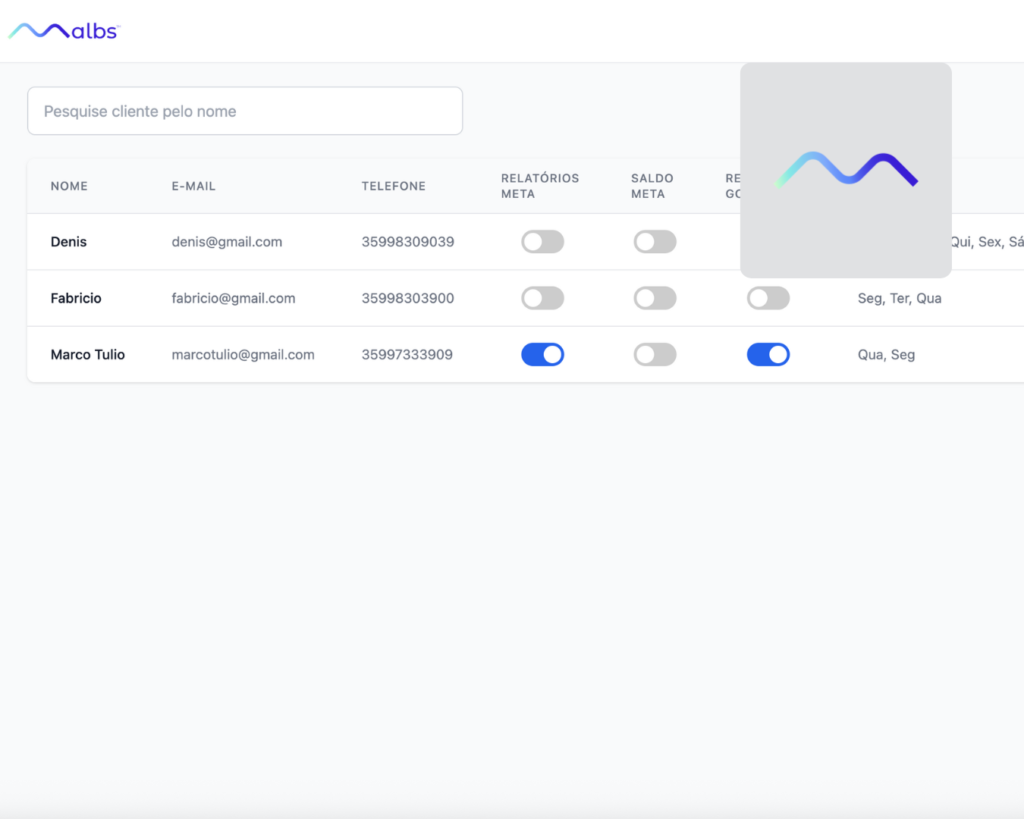The image size is (1024, 819).
Task: Click phone number 35998309039
Action: click(x=408, y=242)
